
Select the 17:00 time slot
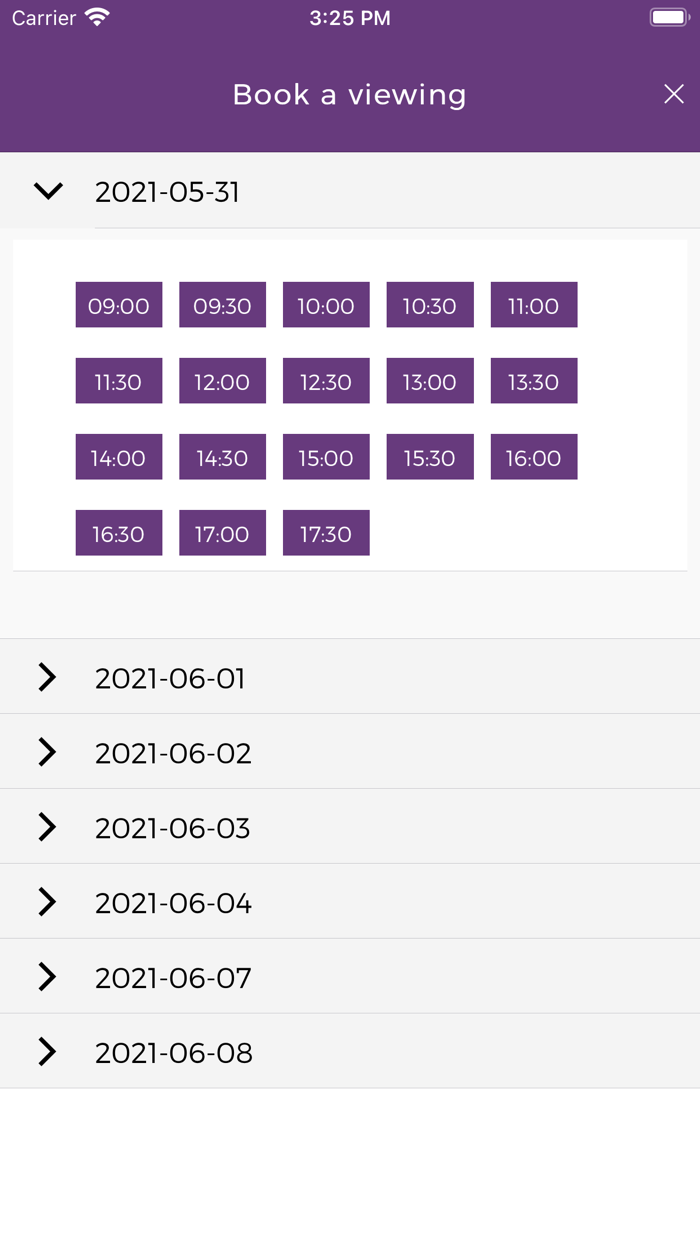pyautogui.click(x=222, y=533)
